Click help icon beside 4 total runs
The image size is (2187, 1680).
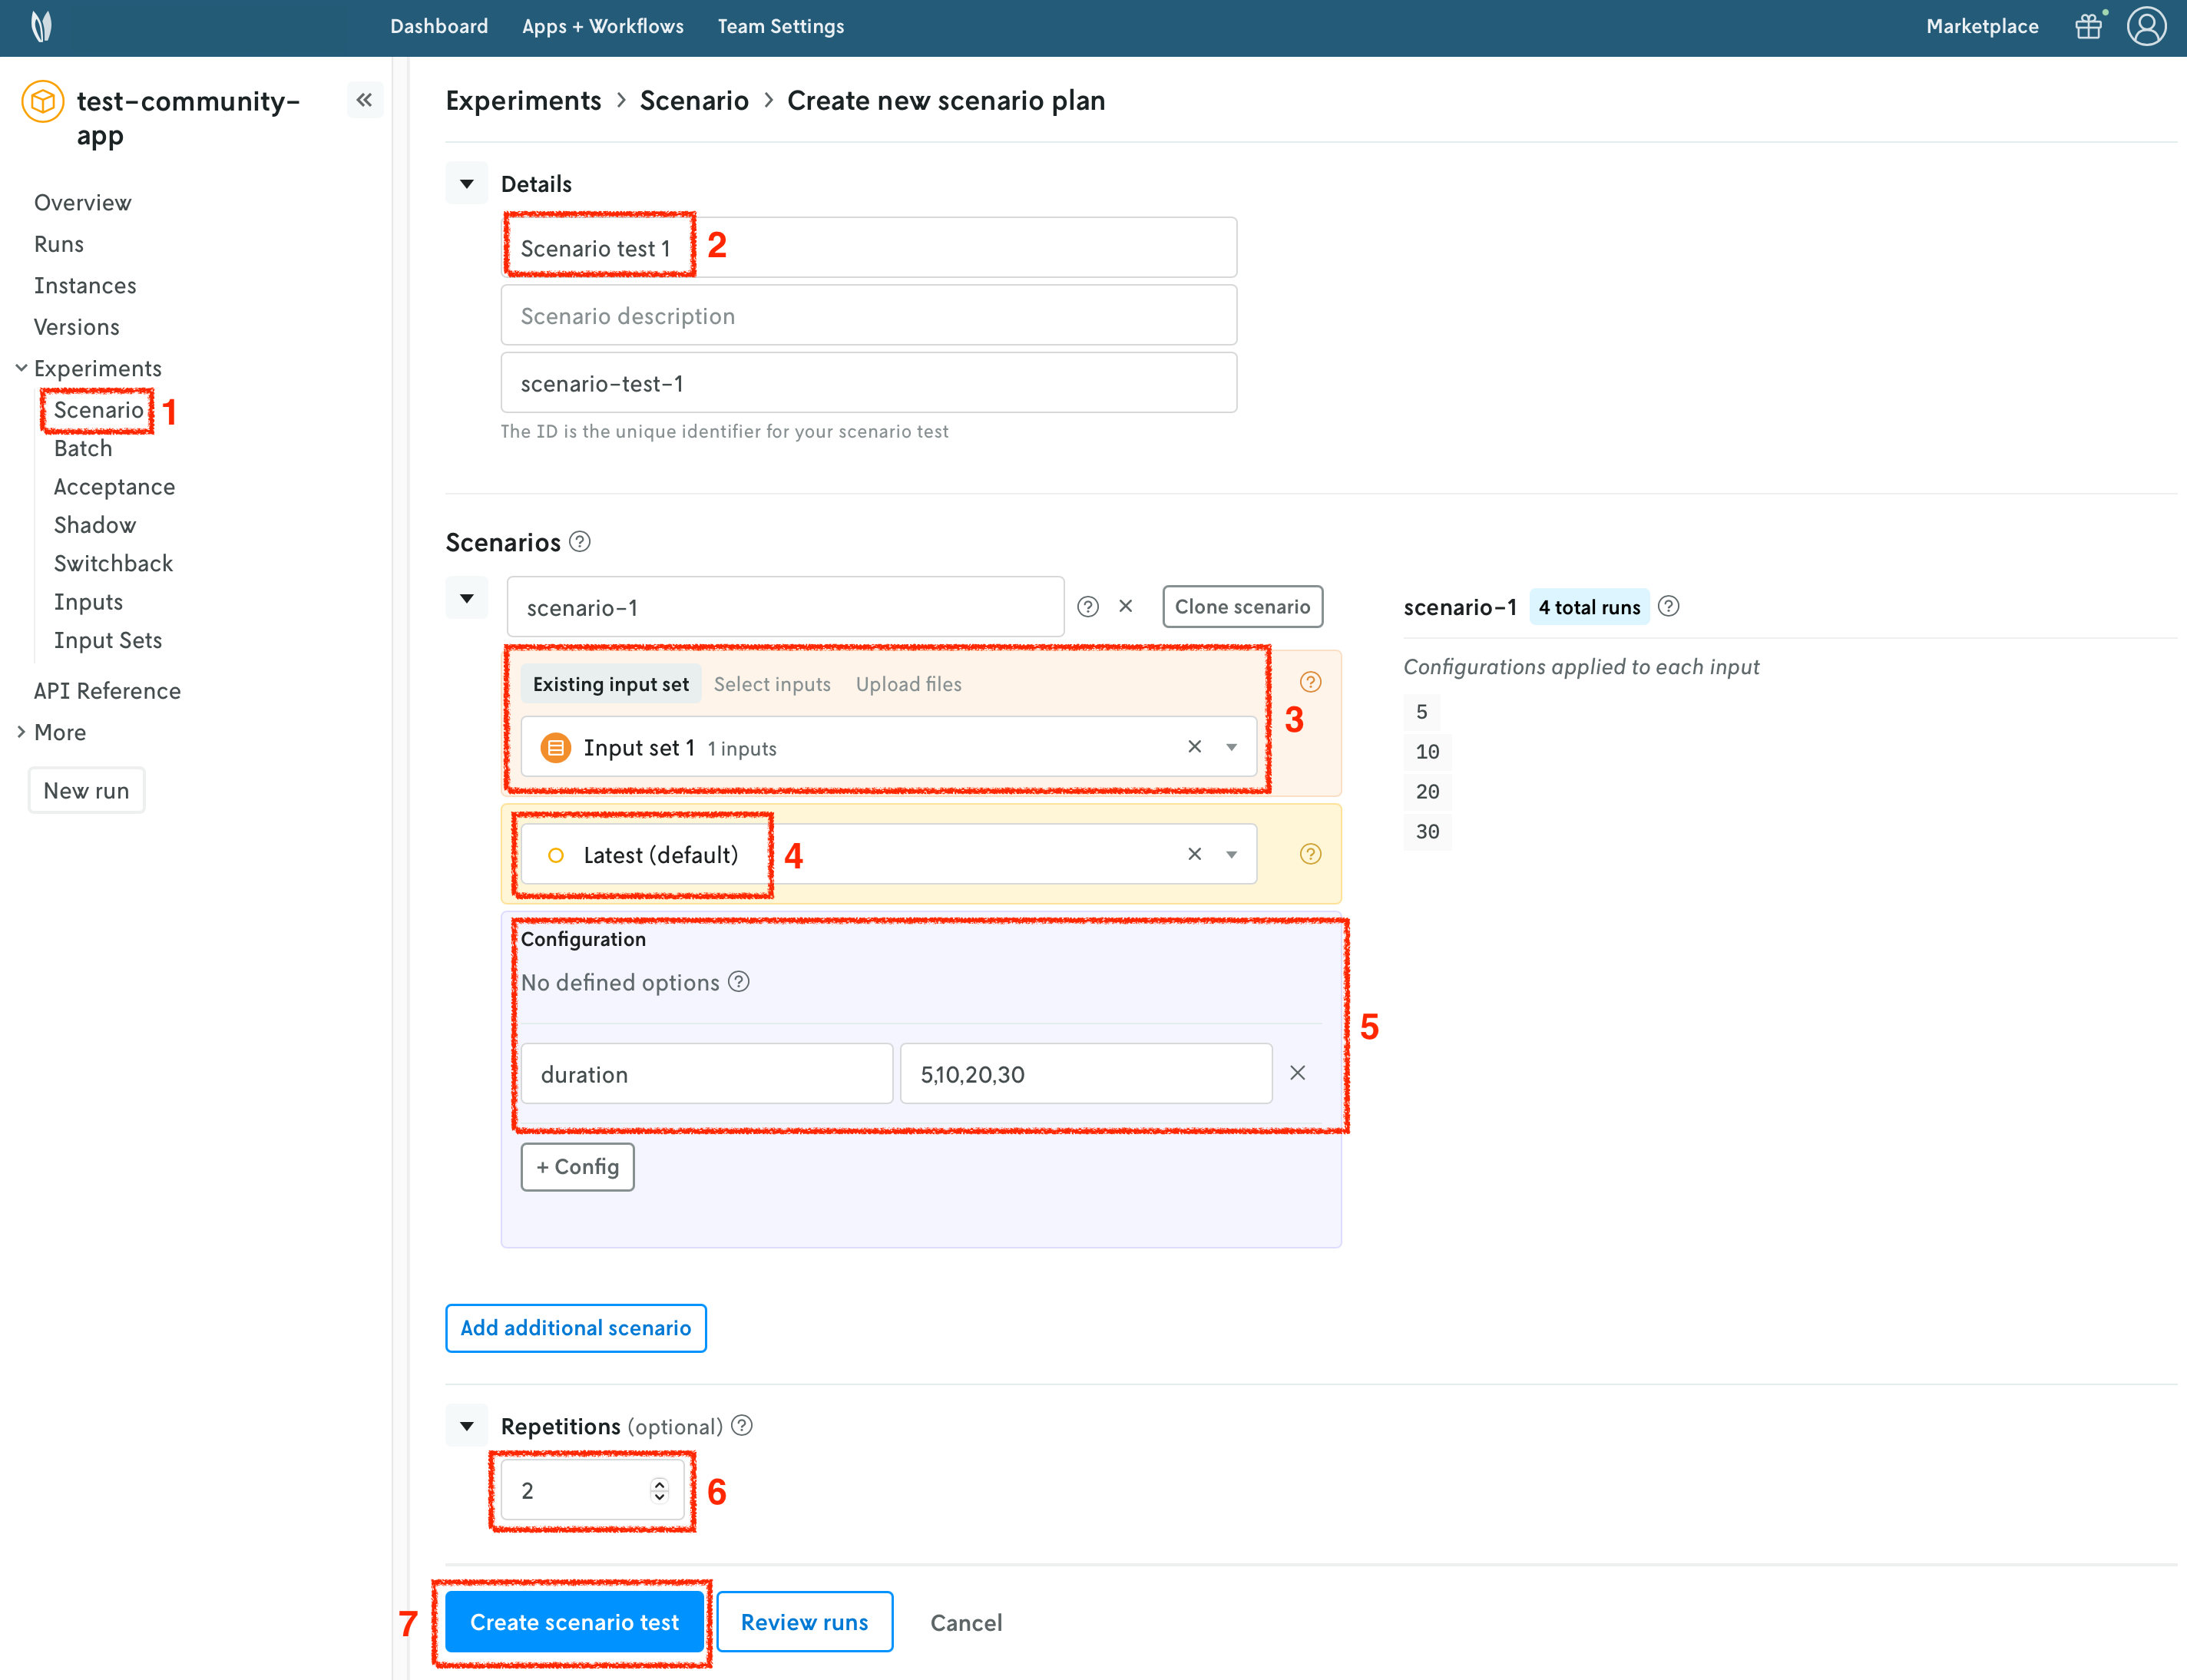point(1669,607)
